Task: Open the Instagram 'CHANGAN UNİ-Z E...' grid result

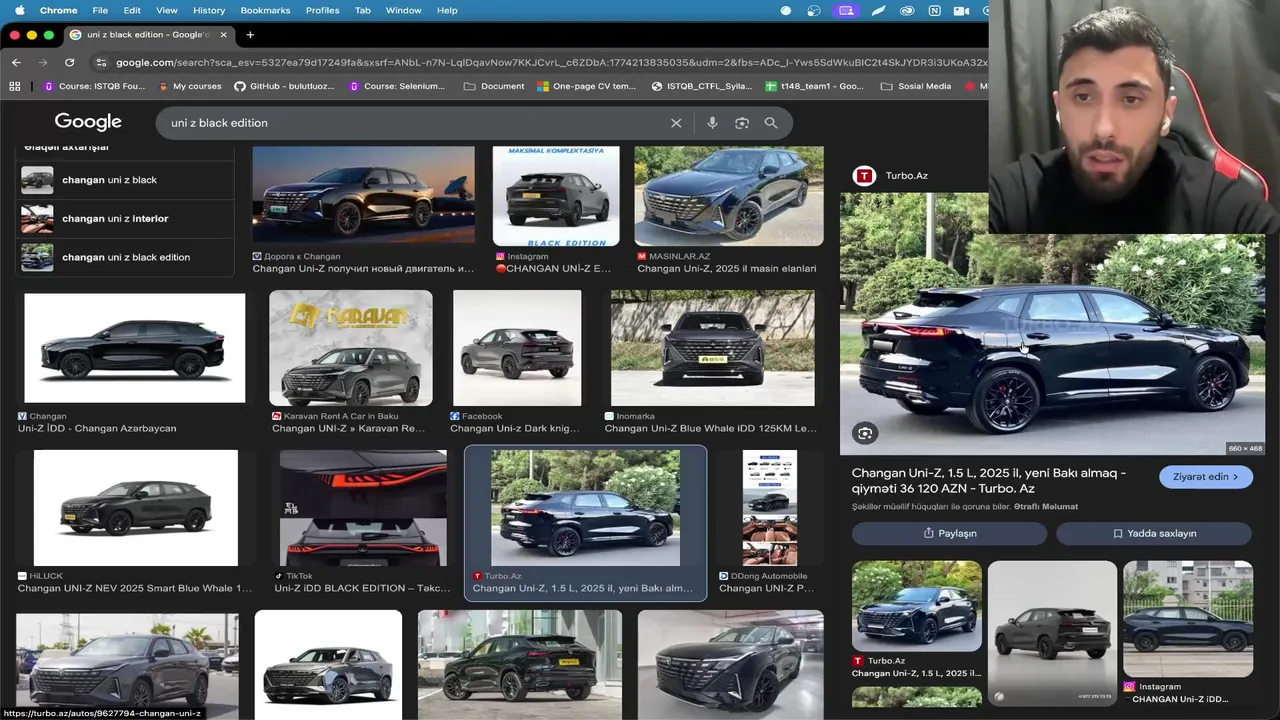Action: (x=556, y=195)
